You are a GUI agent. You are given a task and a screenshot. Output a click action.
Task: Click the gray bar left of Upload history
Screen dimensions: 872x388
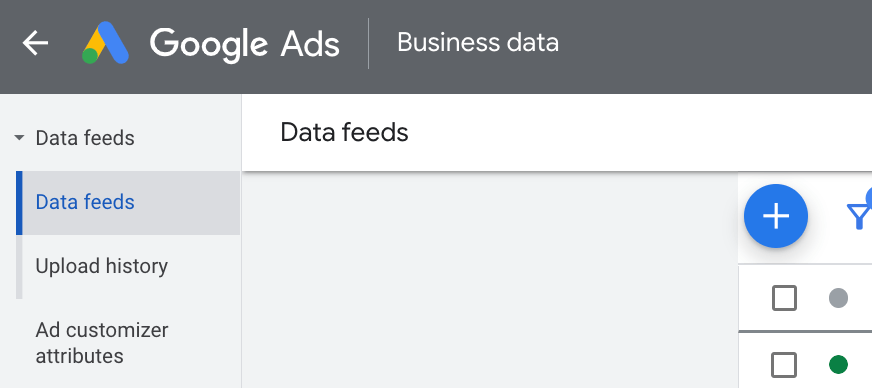coord(19,267)
